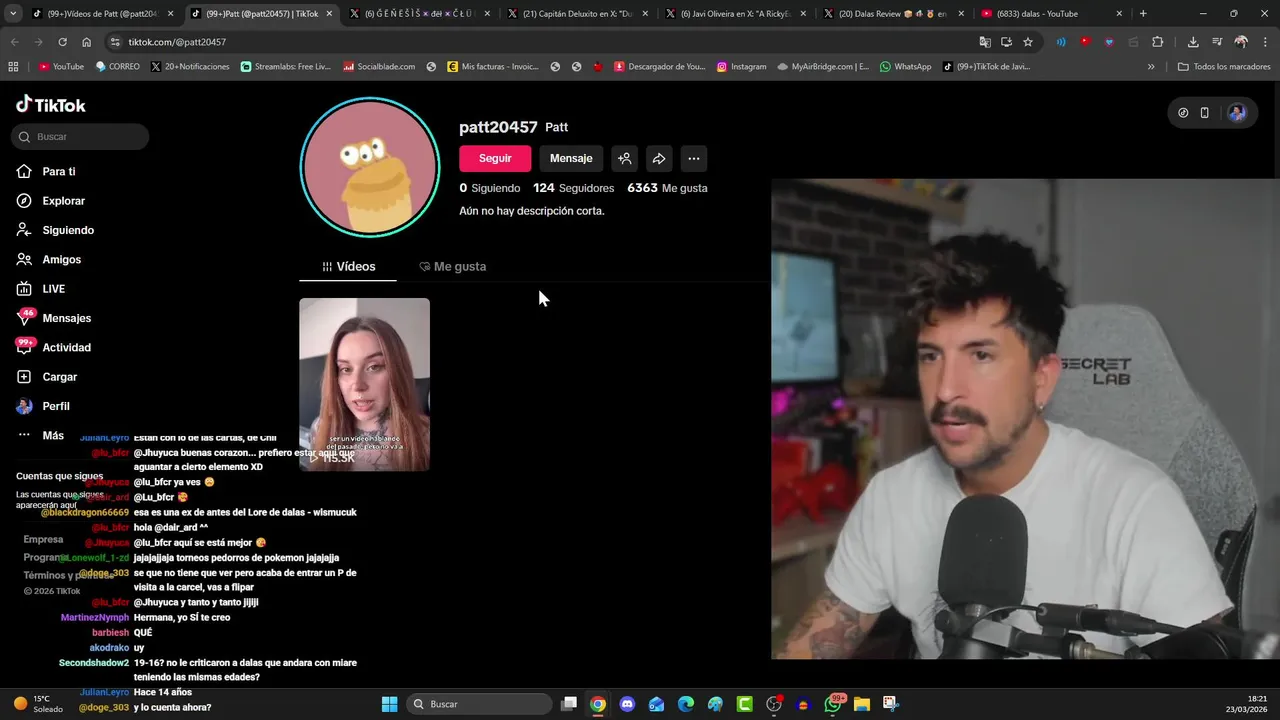Open the weather widget showing 15°C
This screenshot has height=720, width=1280.
coord(37,704)
